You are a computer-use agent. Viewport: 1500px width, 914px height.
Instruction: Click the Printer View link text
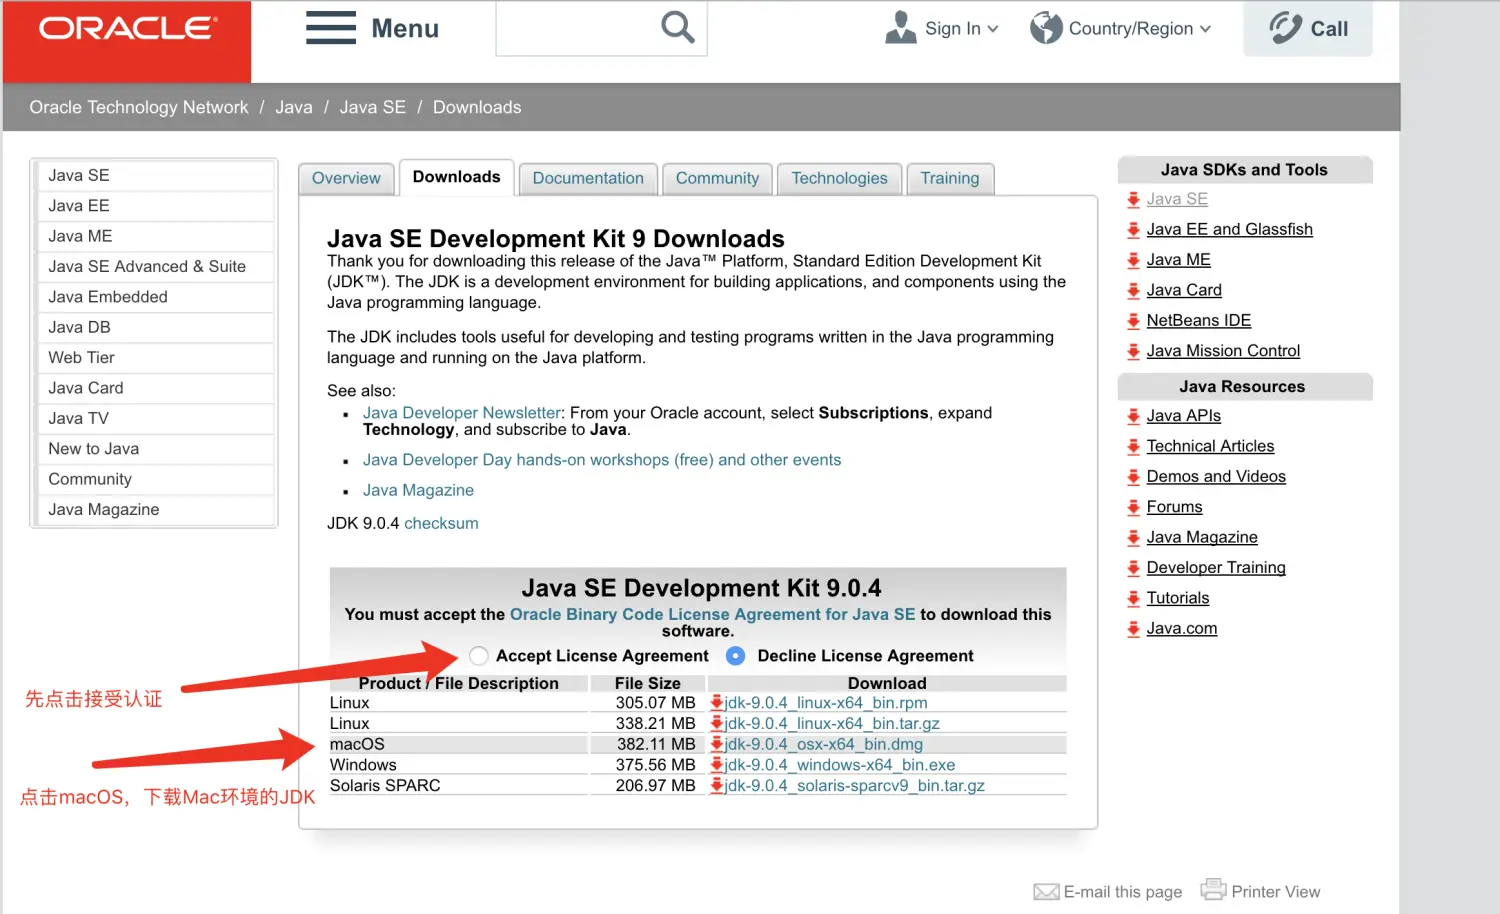pos(1276,892)
